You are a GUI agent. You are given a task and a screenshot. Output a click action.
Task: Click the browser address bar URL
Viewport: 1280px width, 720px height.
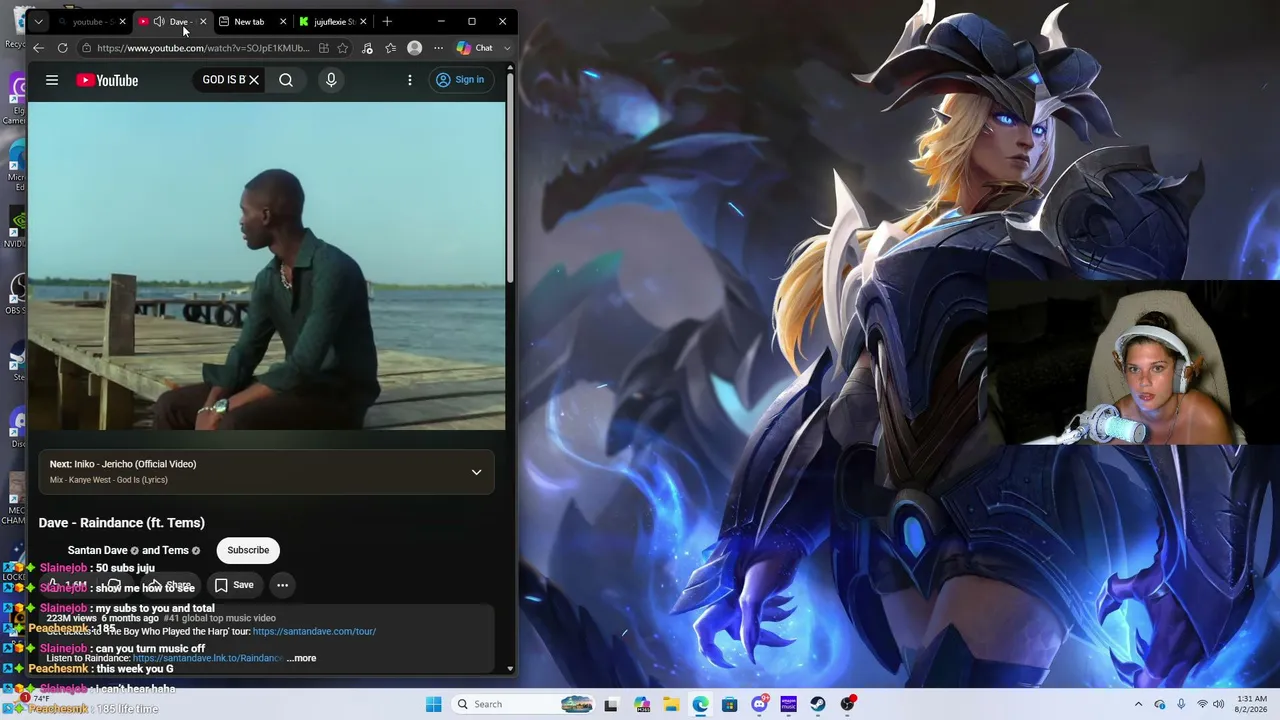203,48
